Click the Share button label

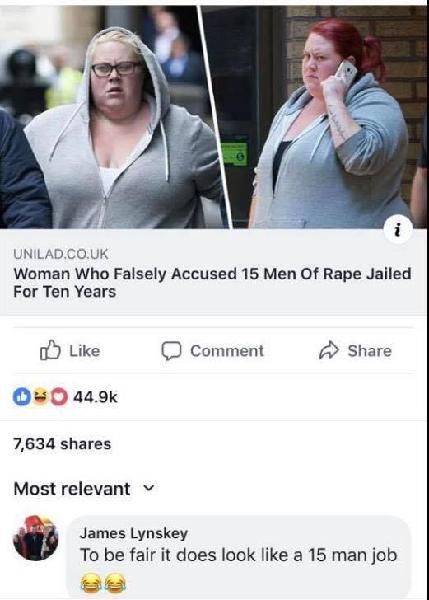(369, 351)
